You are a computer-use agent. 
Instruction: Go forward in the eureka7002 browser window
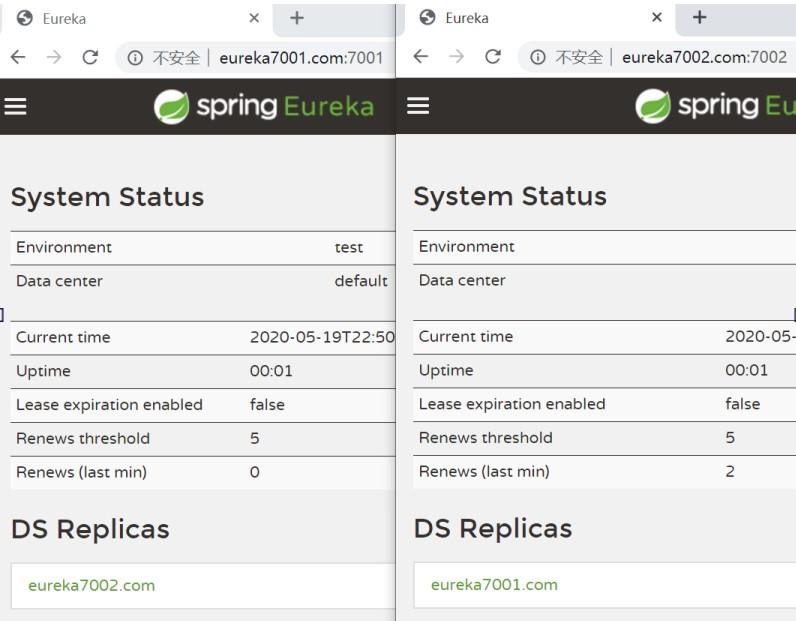[456, 56]
